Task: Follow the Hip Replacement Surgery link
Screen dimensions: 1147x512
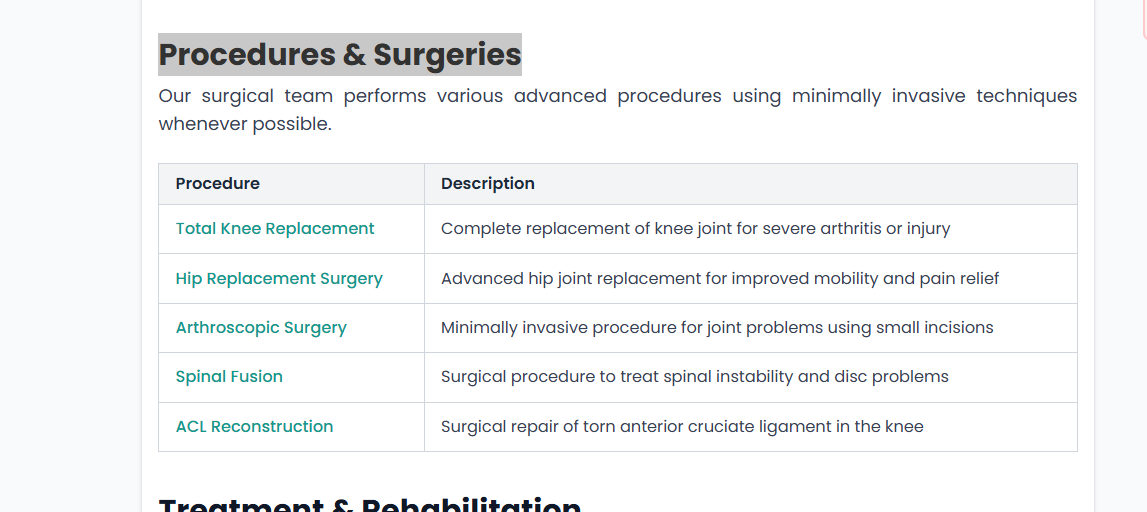Action: 279,279
